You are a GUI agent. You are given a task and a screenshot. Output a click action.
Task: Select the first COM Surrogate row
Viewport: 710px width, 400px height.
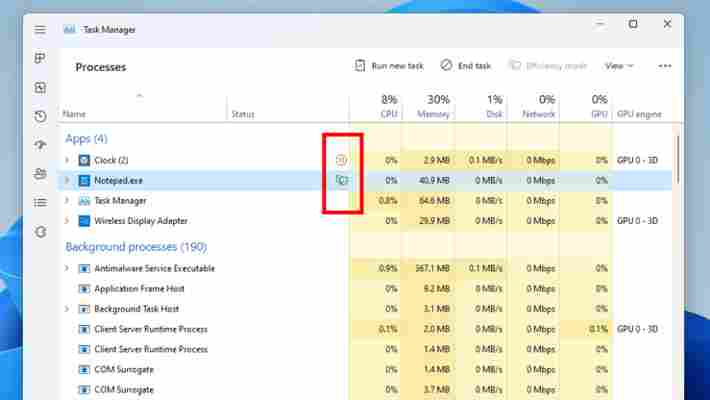(365, 370)
